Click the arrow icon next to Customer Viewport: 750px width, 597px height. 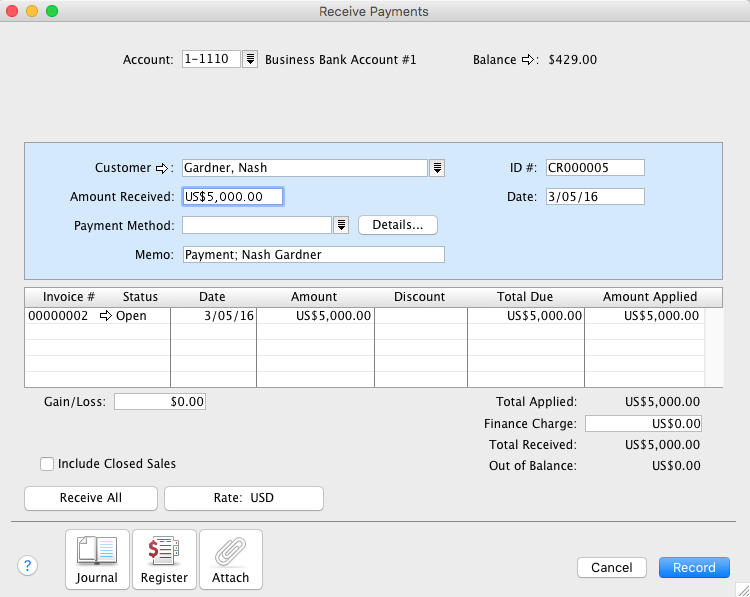(x=164, y=168)
